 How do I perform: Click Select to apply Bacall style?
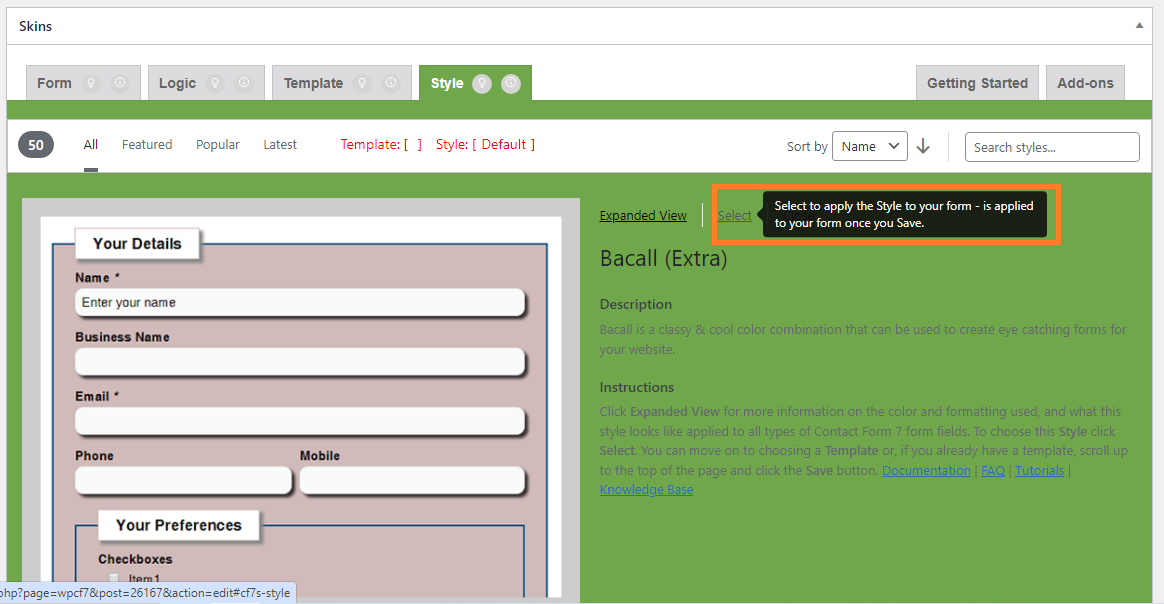[x=734, y=215]
